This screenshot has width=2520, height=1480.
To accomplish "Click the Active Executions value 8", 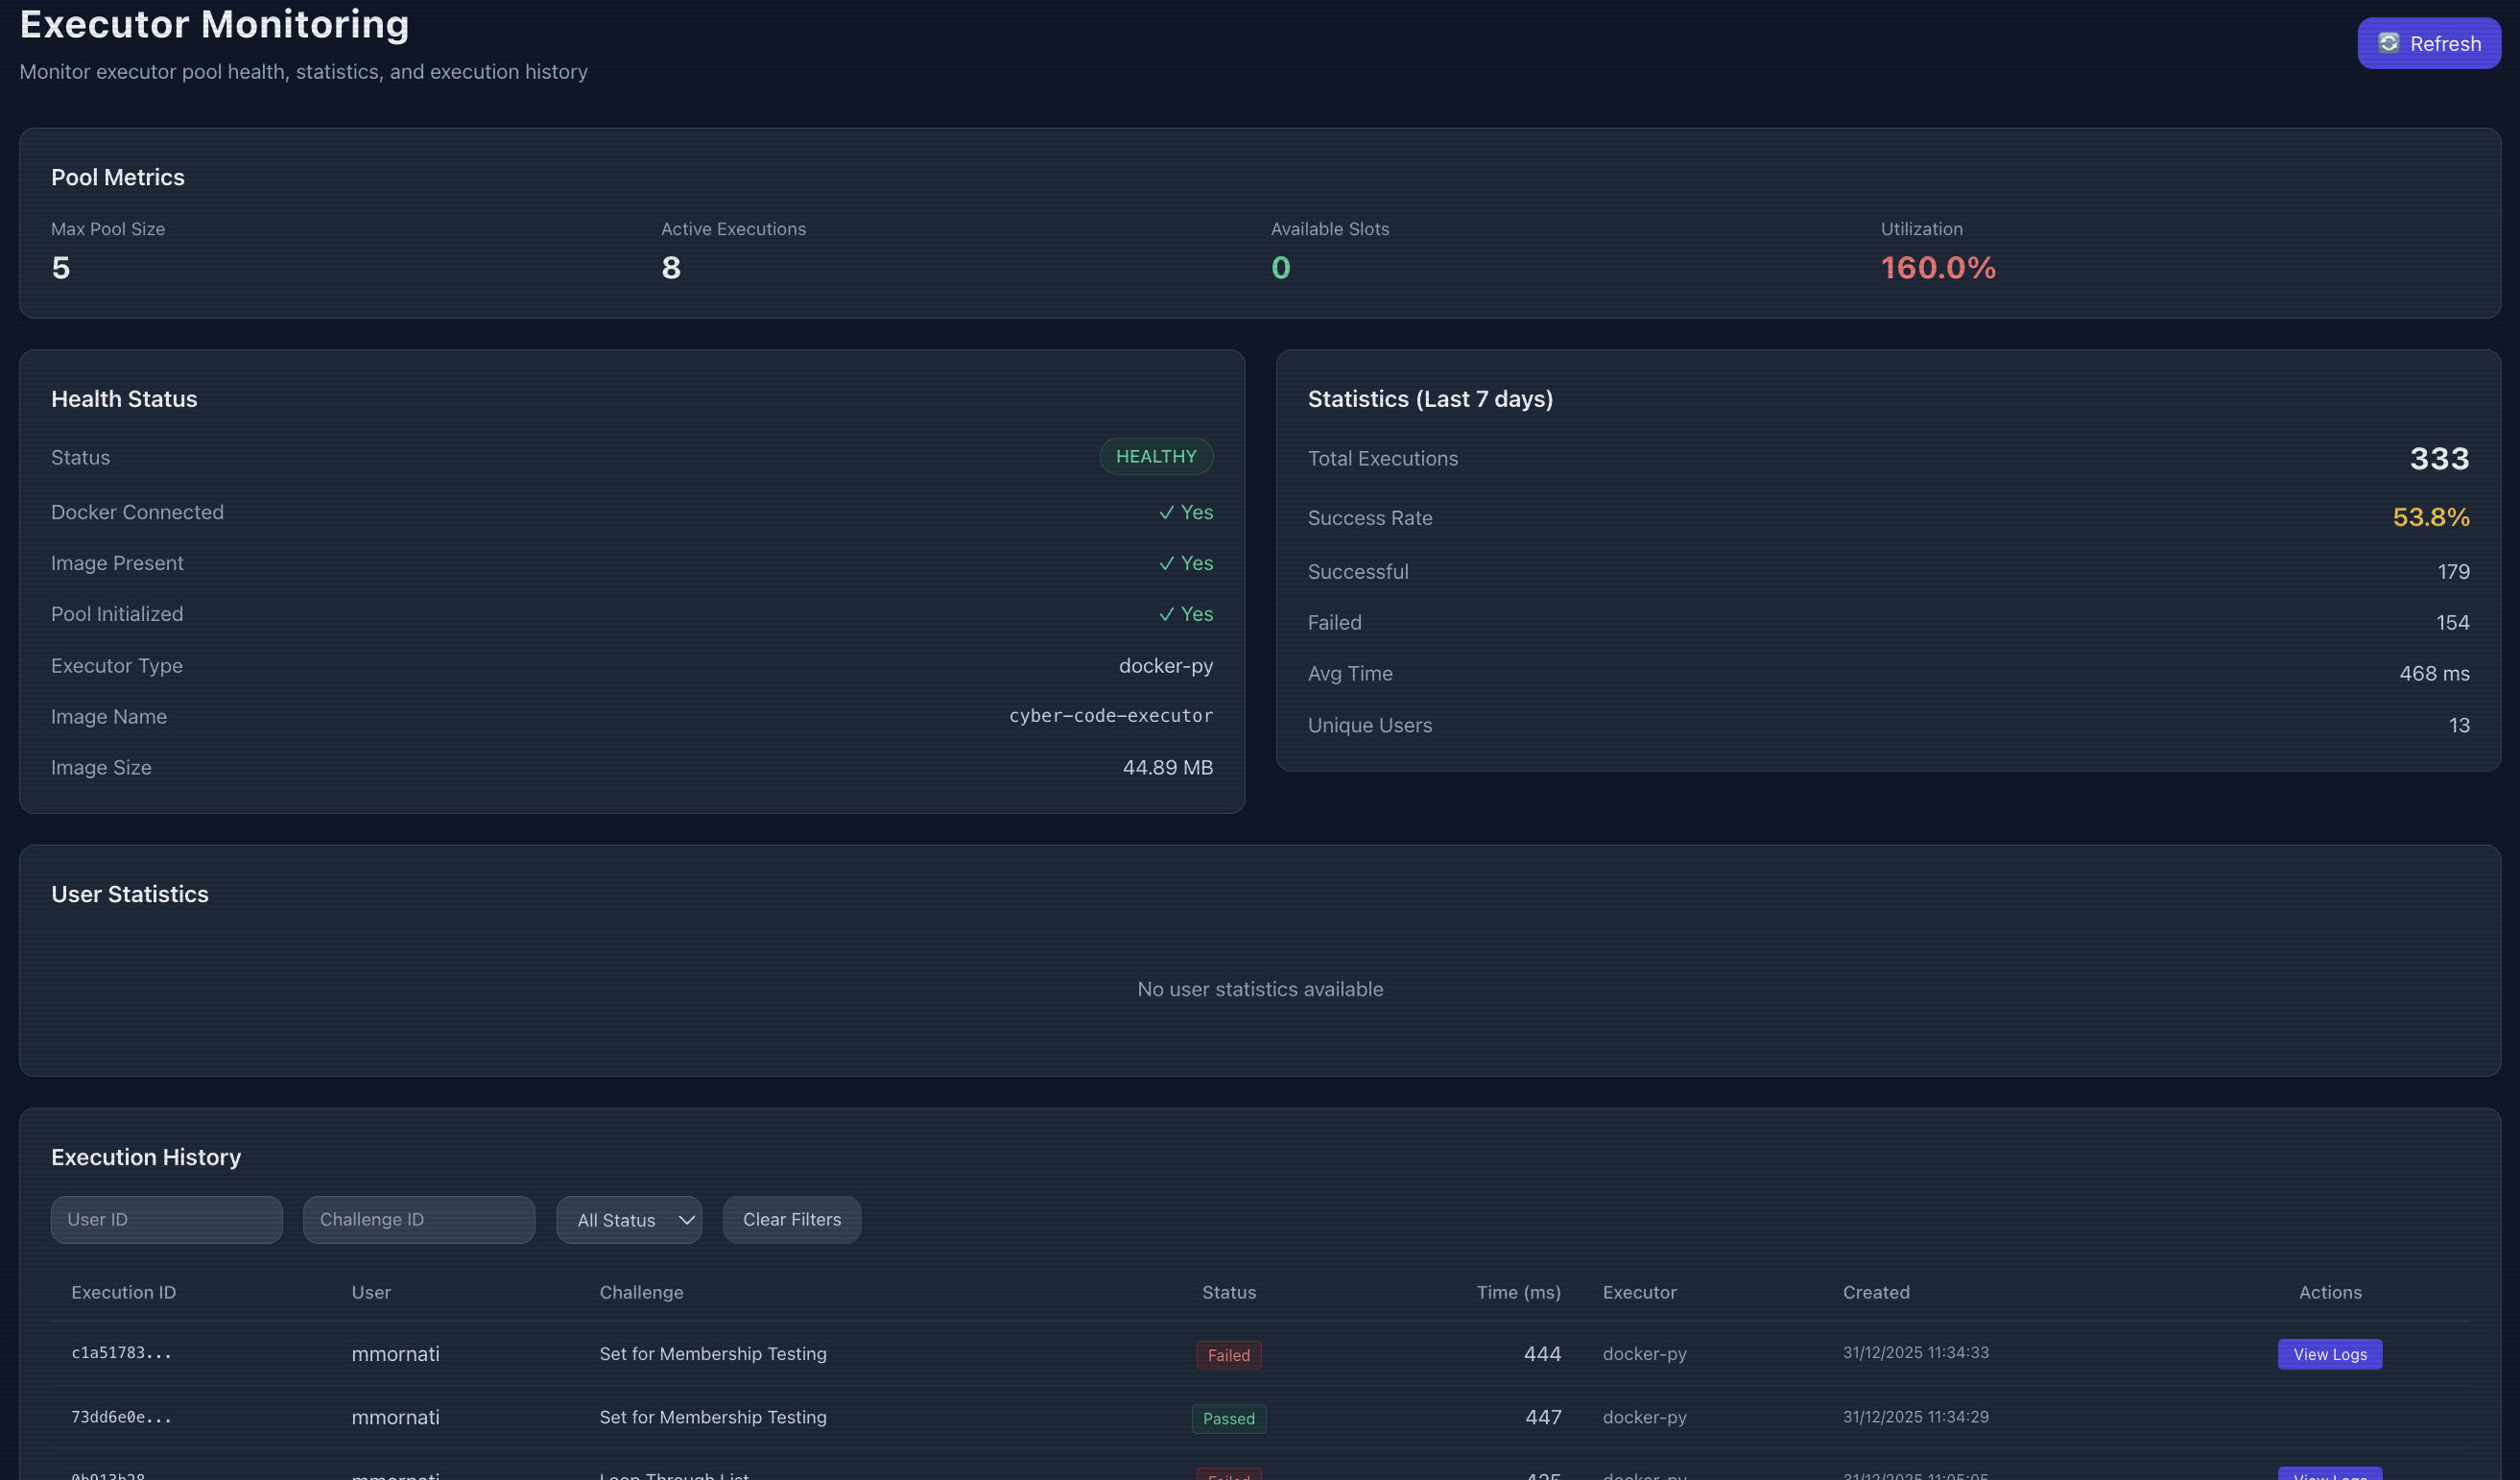I will (670, 267).
